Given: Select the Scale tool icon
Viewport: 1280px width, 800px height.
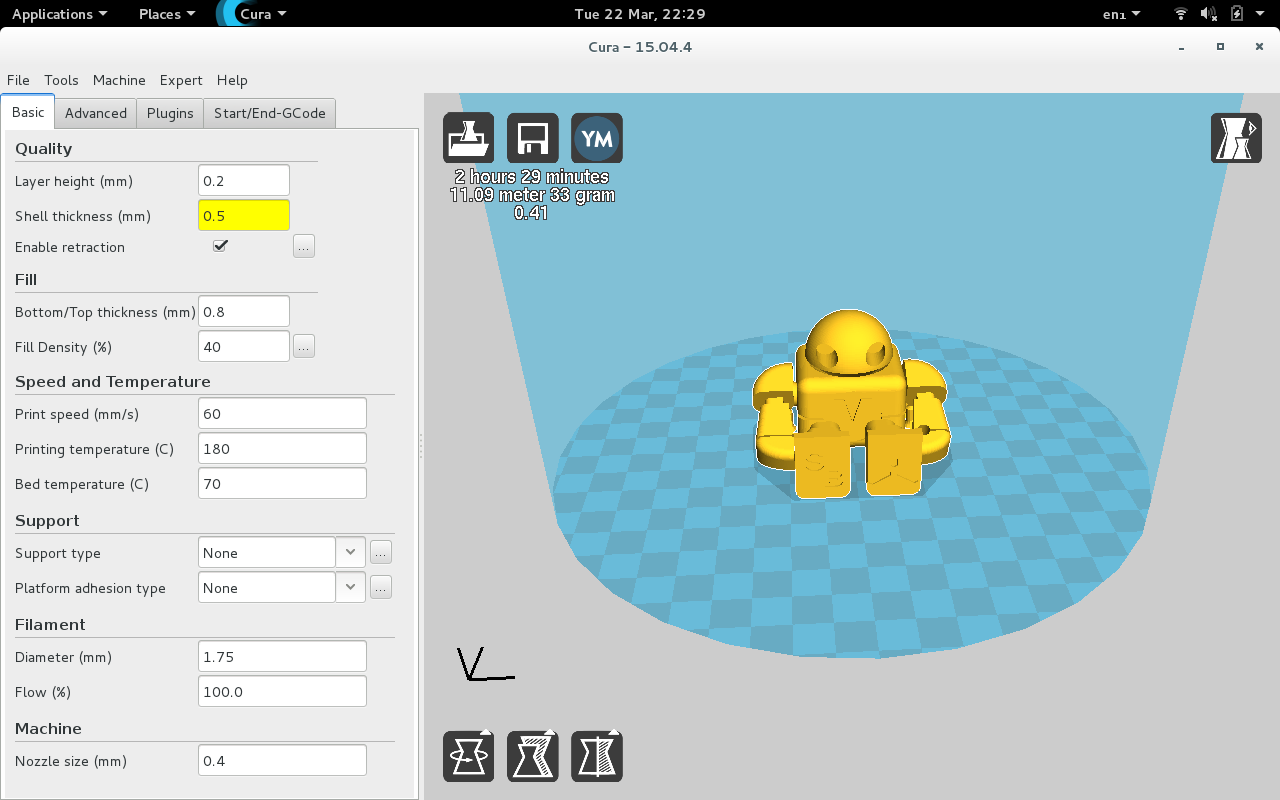Looking at the screenshot, I should pyautogui.click(x=532, y=756).
